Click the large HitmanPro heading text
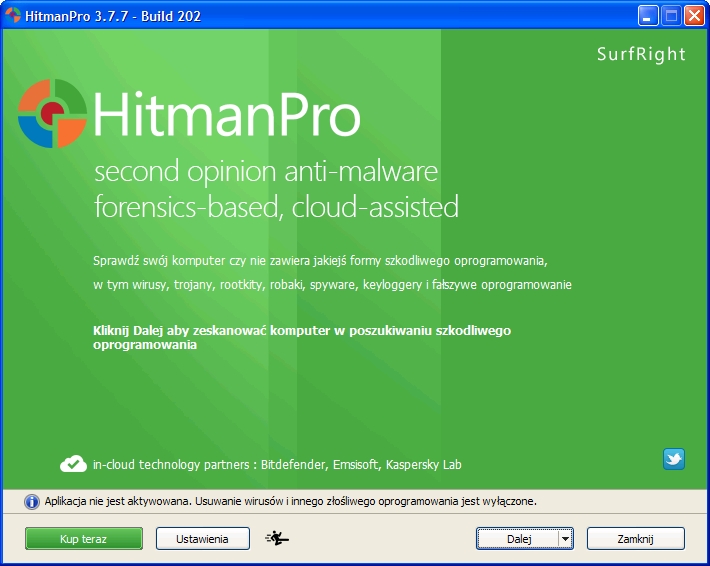This screenshot has height=566, width=710. 227,115
